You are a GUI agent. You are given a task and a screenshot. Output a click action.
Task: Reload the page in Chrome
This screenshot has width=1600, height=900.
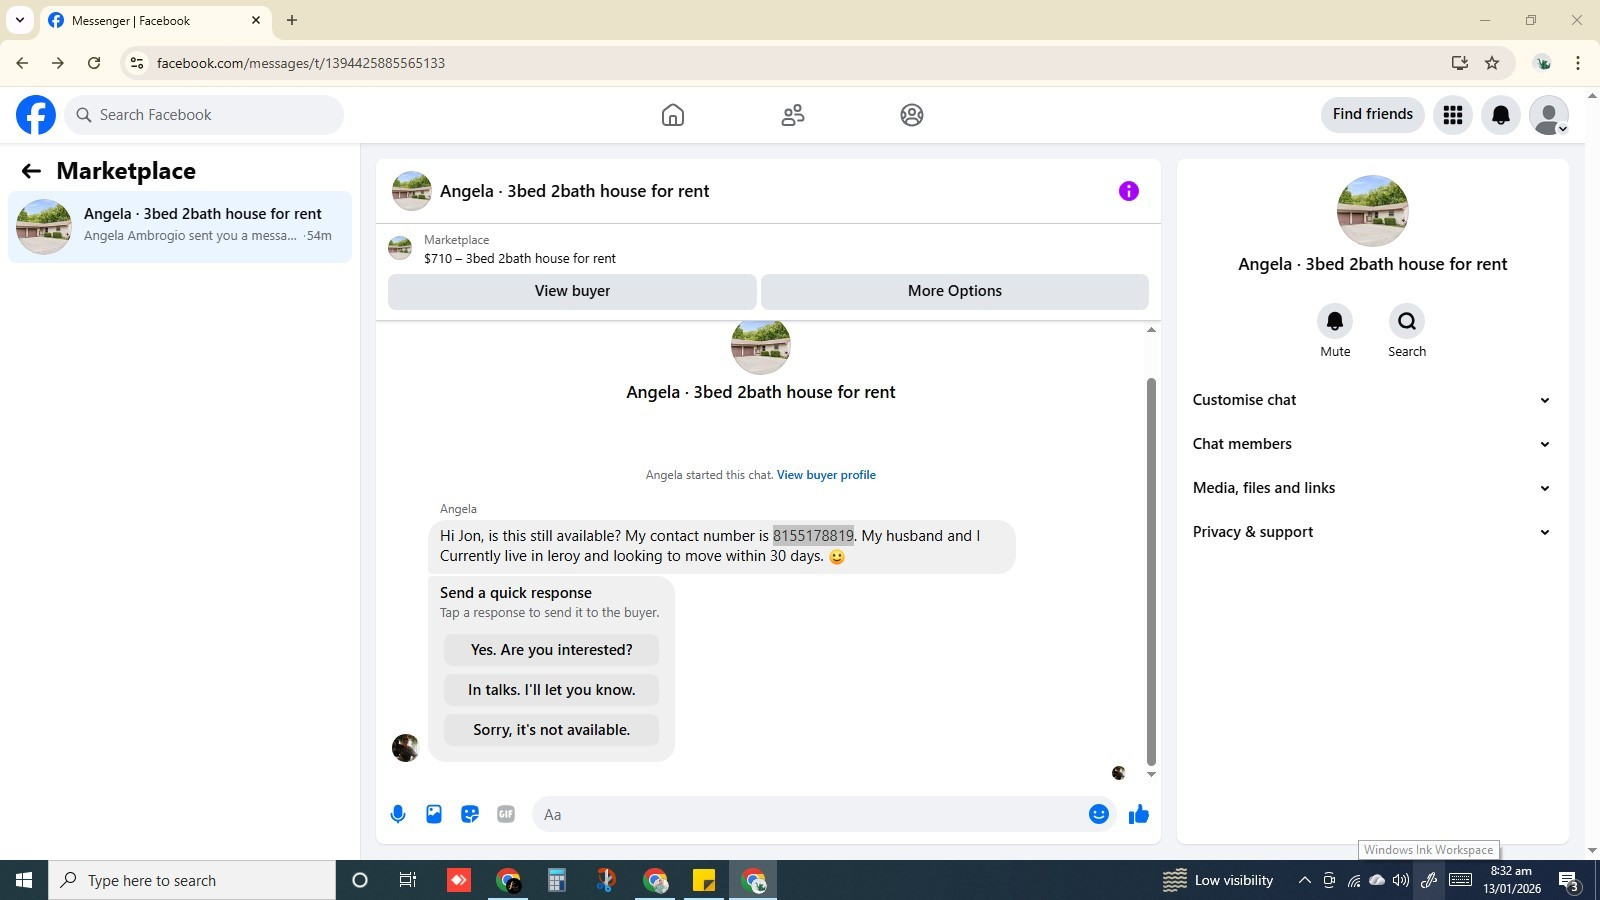click(x=94, y=63)
